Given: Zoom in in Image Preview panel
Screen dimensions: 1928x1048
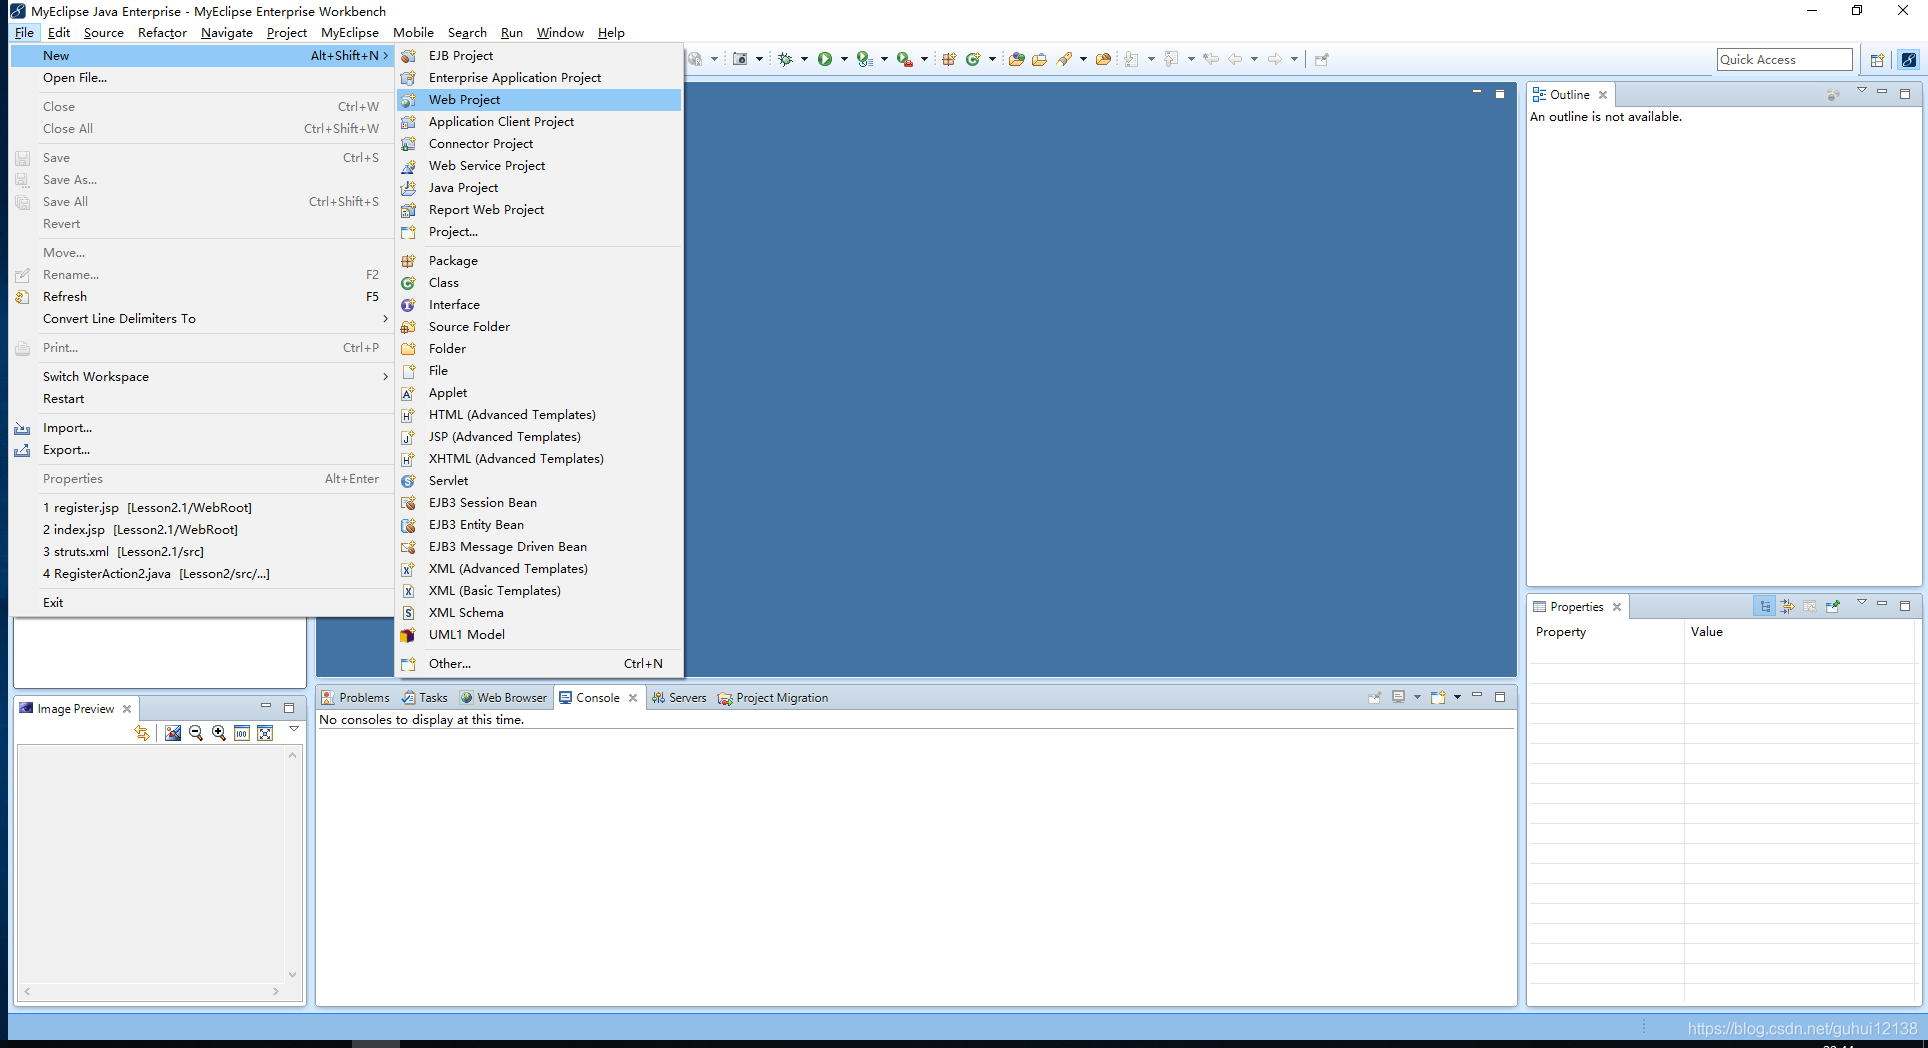Looking at the screenshot, I should click(x=219, y=733).
